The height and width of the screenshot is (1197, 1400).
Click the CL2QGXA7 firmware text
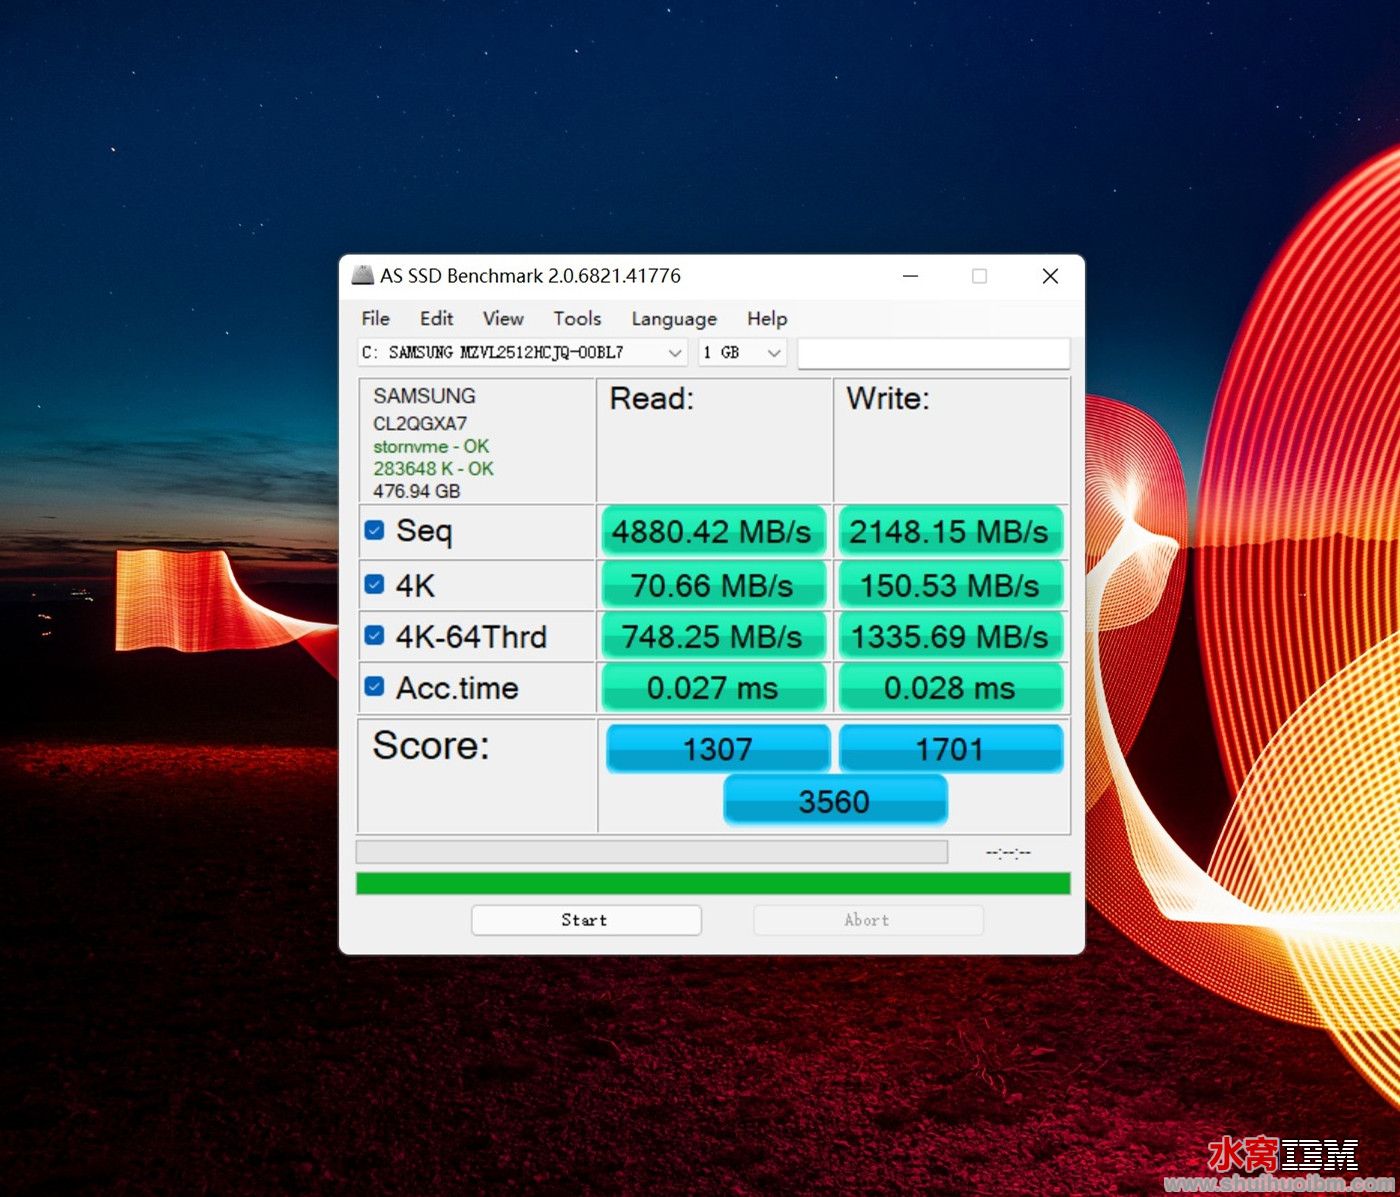point(420,423)
